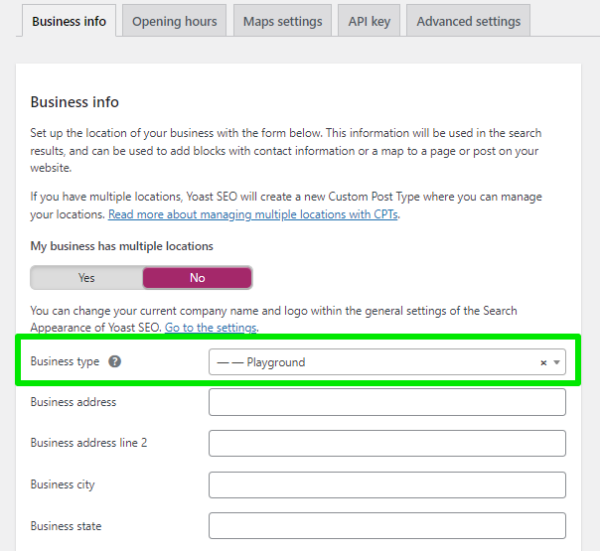Switch multiple locations toggle to Yes

click(86, 278)
